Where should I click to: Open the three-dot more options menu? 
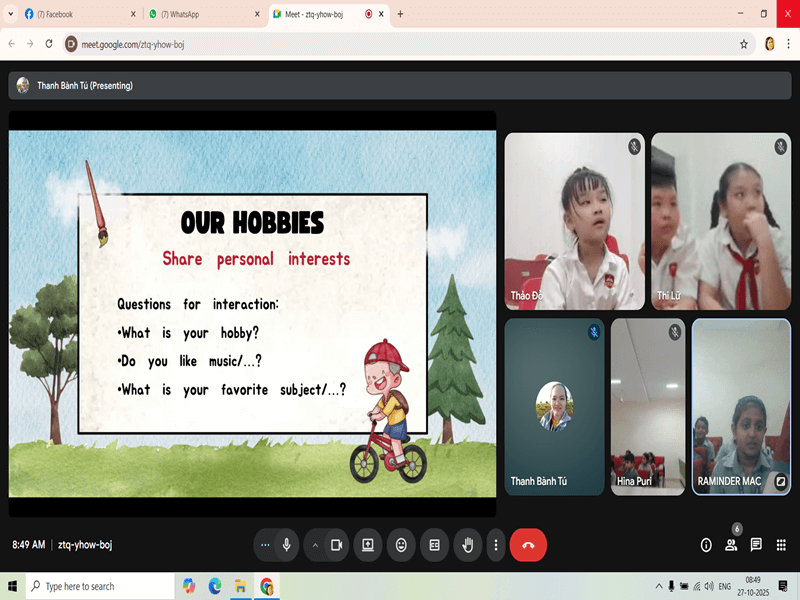[495, 545]
